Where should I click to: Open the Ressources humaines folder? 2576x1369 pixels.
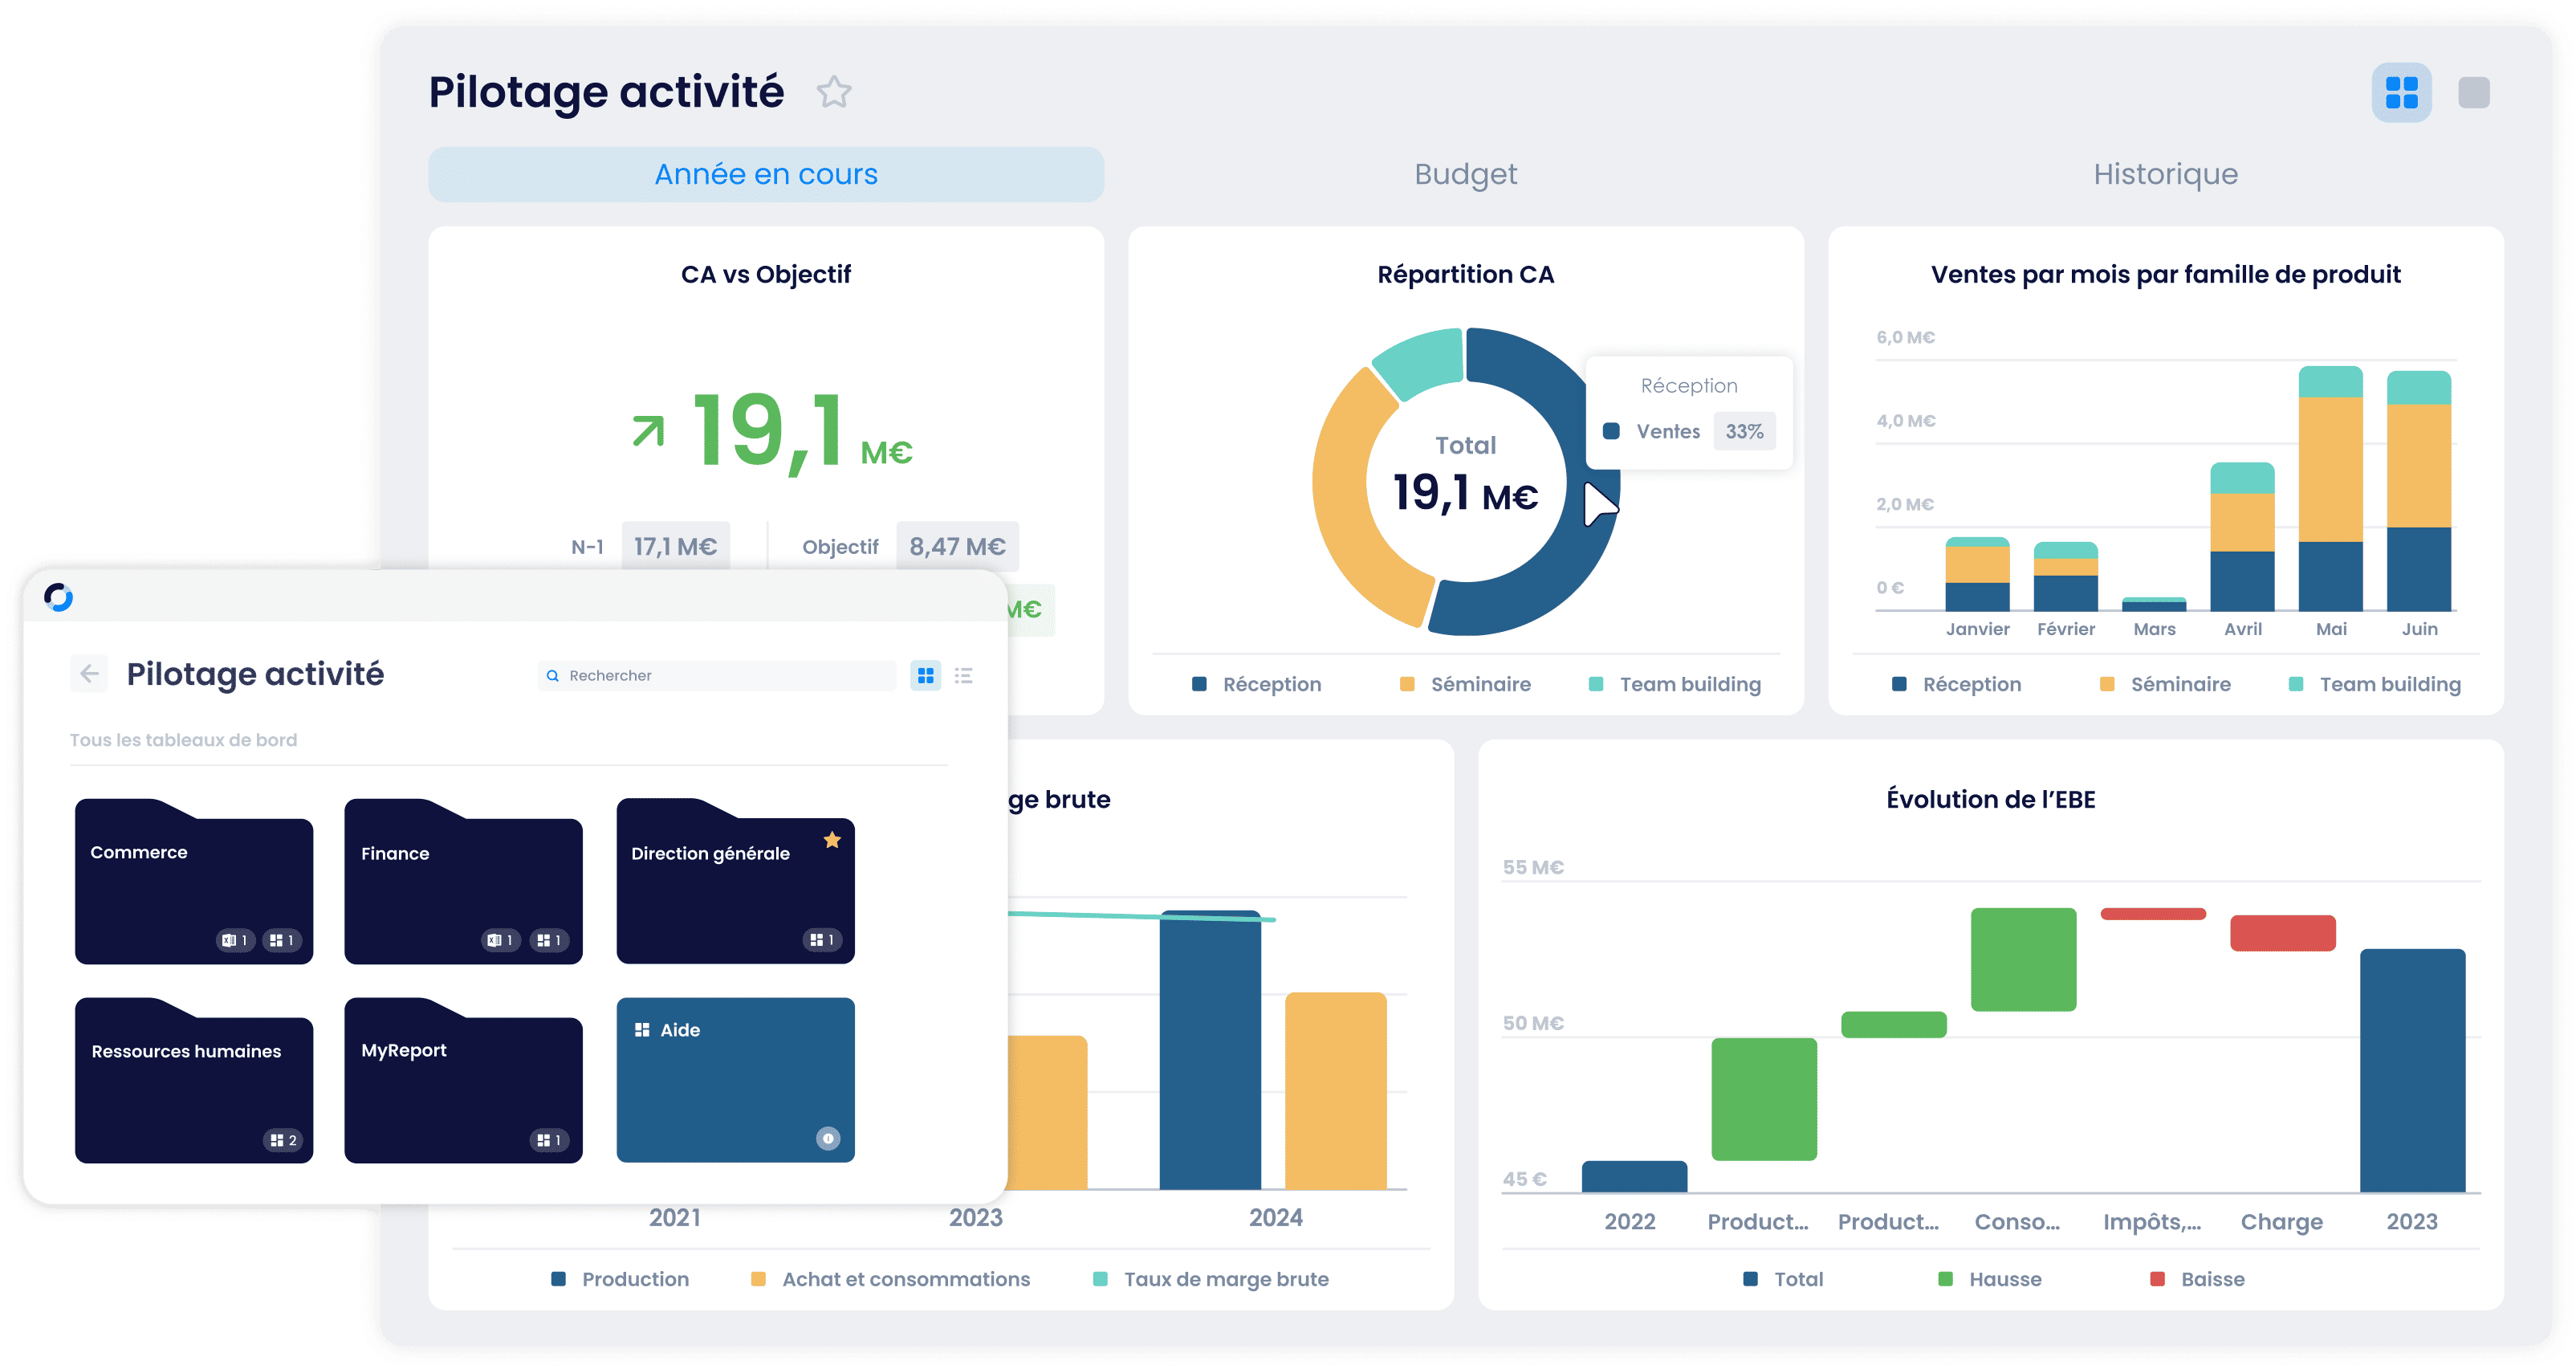[194, 1080]
